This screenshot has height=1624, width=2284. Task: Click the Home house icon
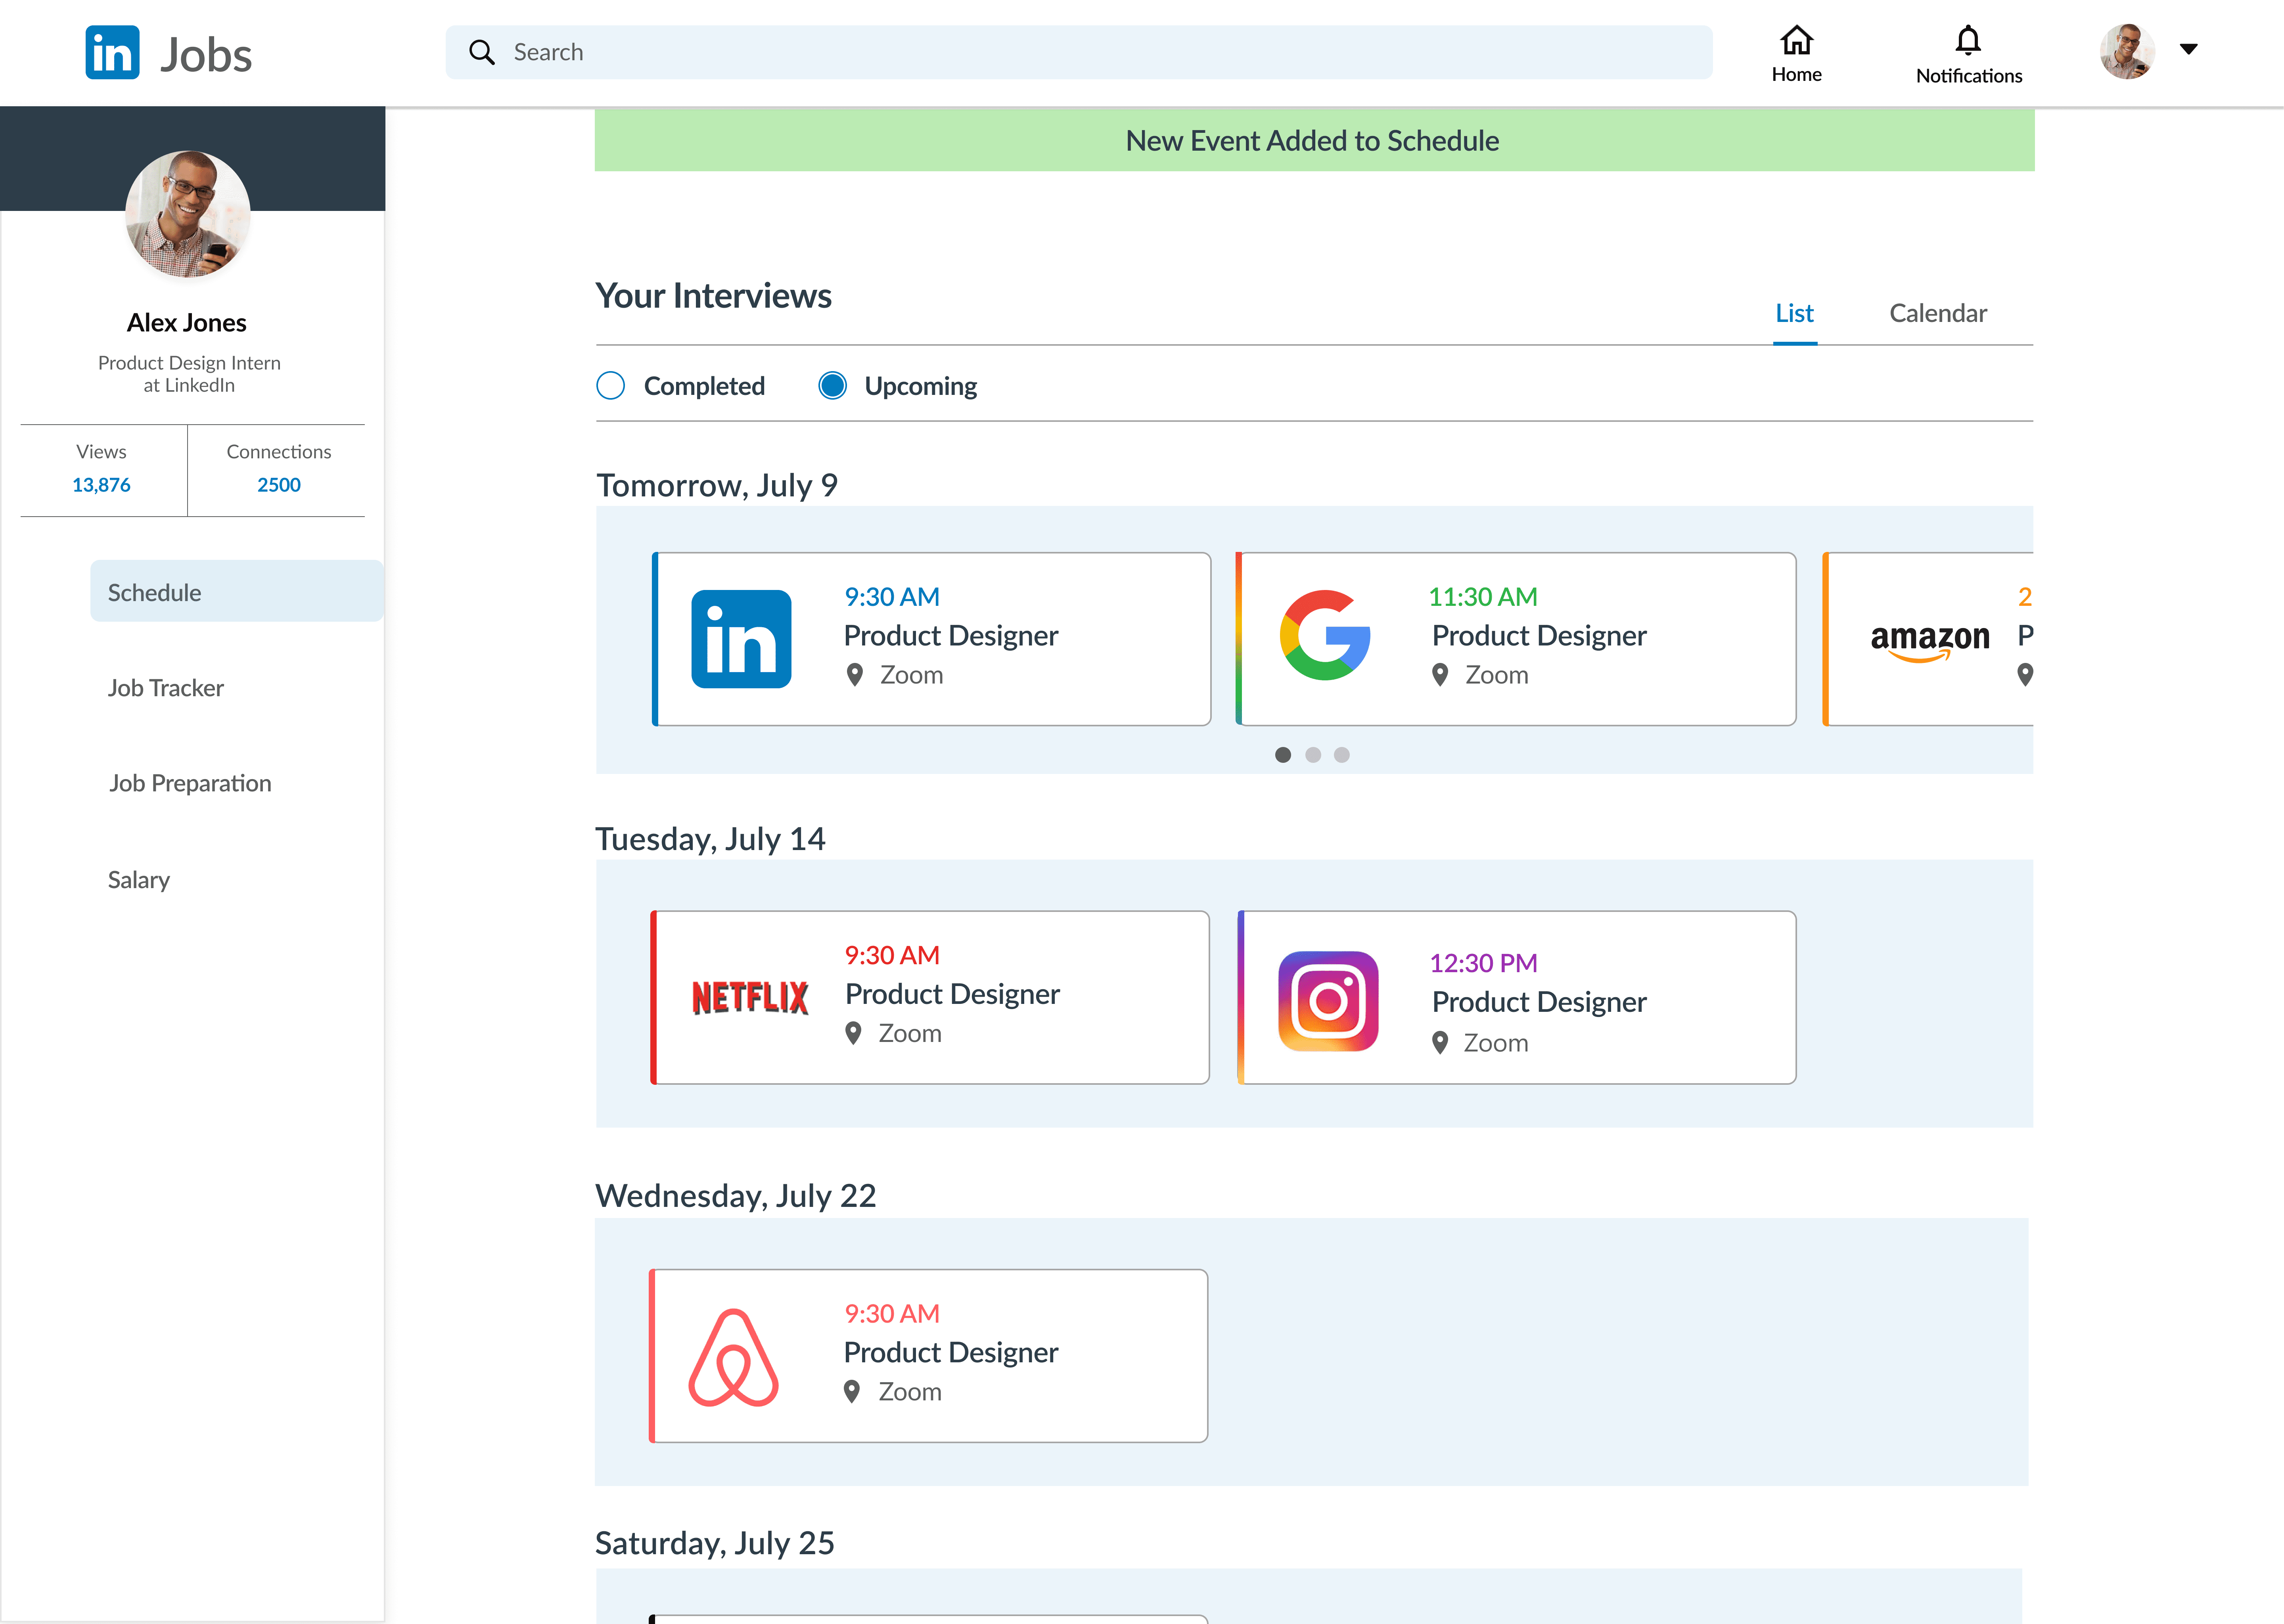point(1796,41)
